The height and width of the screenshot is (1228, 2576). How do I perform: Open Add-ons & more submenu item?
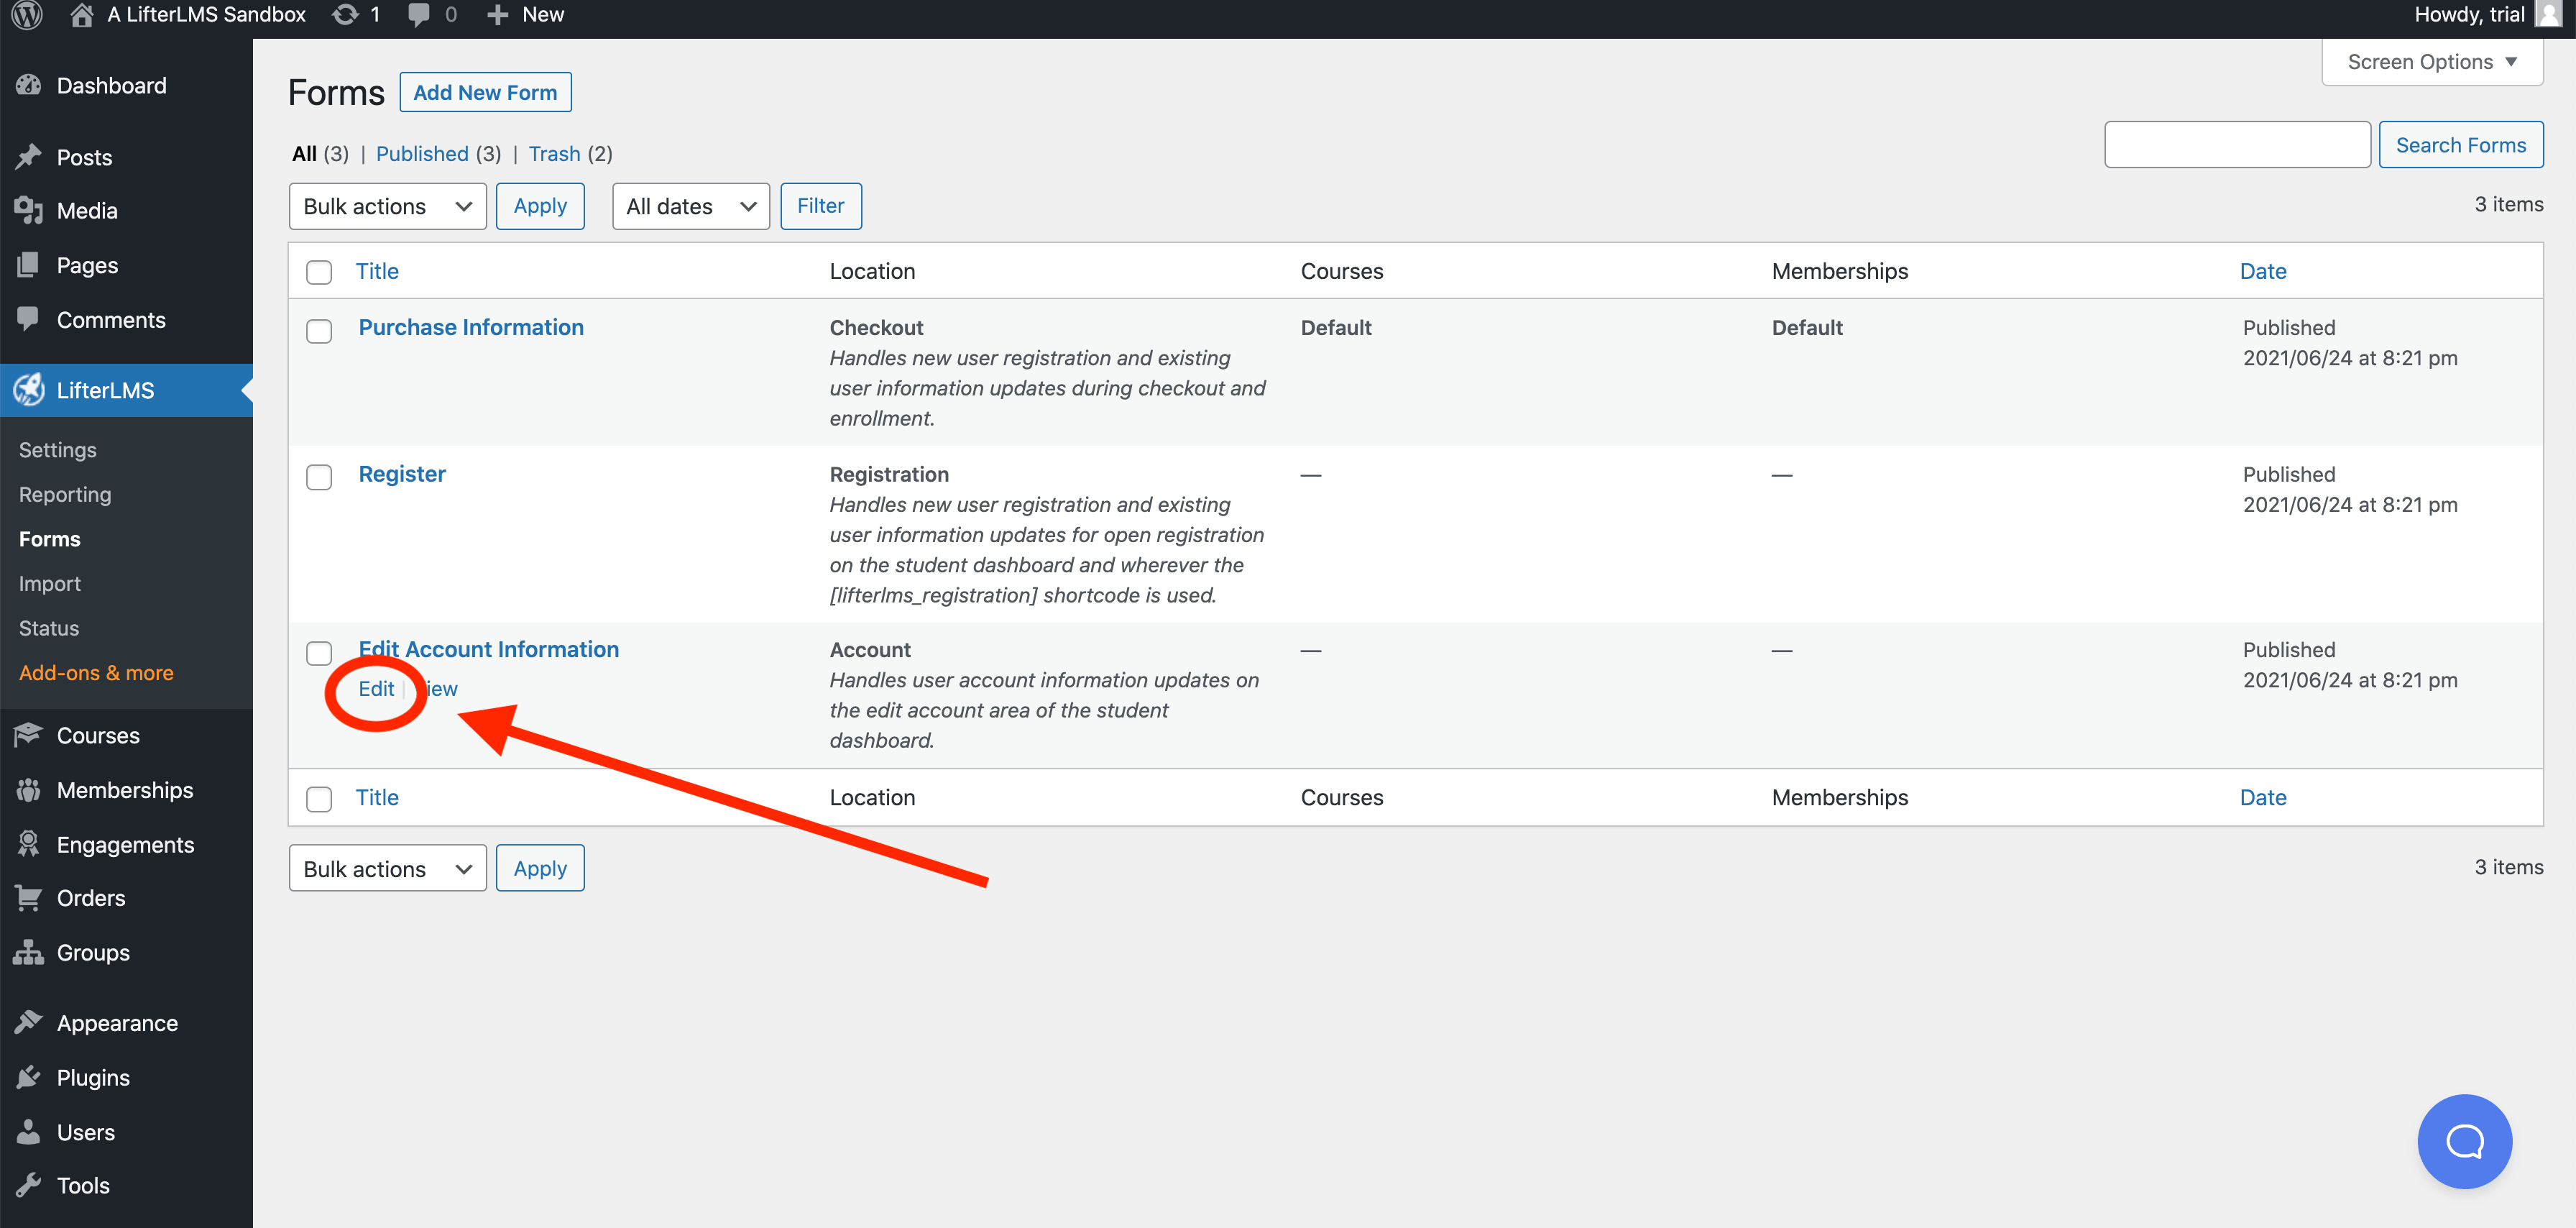pos(96,672)
